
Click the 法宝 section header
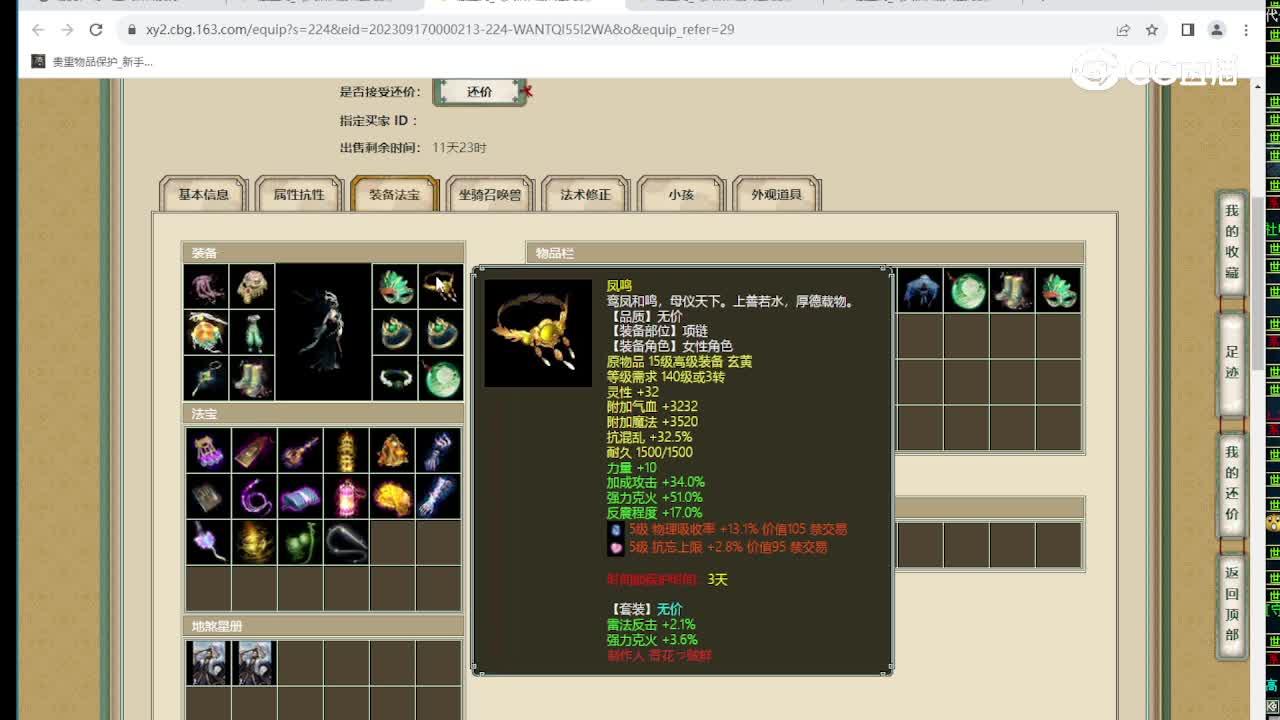point(323,413)
